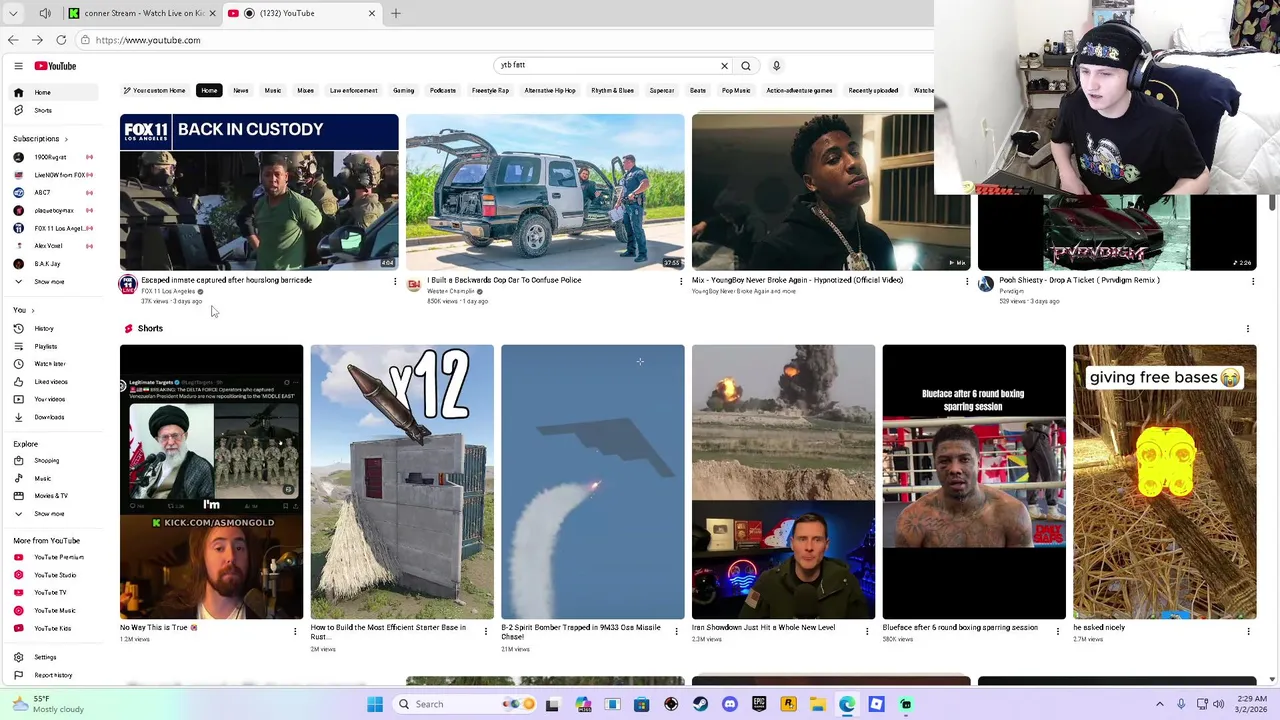Open the Windows Start menu
1280x720 pixels.
(375, 704)
